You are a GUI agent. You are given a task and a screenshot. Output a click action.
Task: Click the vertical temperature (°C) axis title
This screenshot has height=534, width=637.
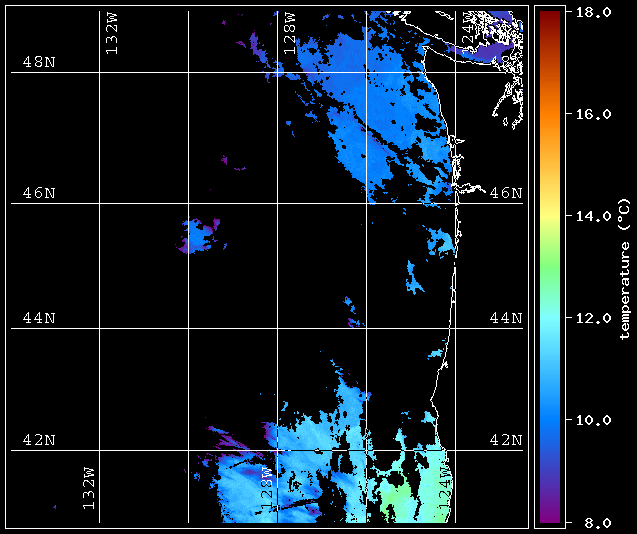[624, 266]
